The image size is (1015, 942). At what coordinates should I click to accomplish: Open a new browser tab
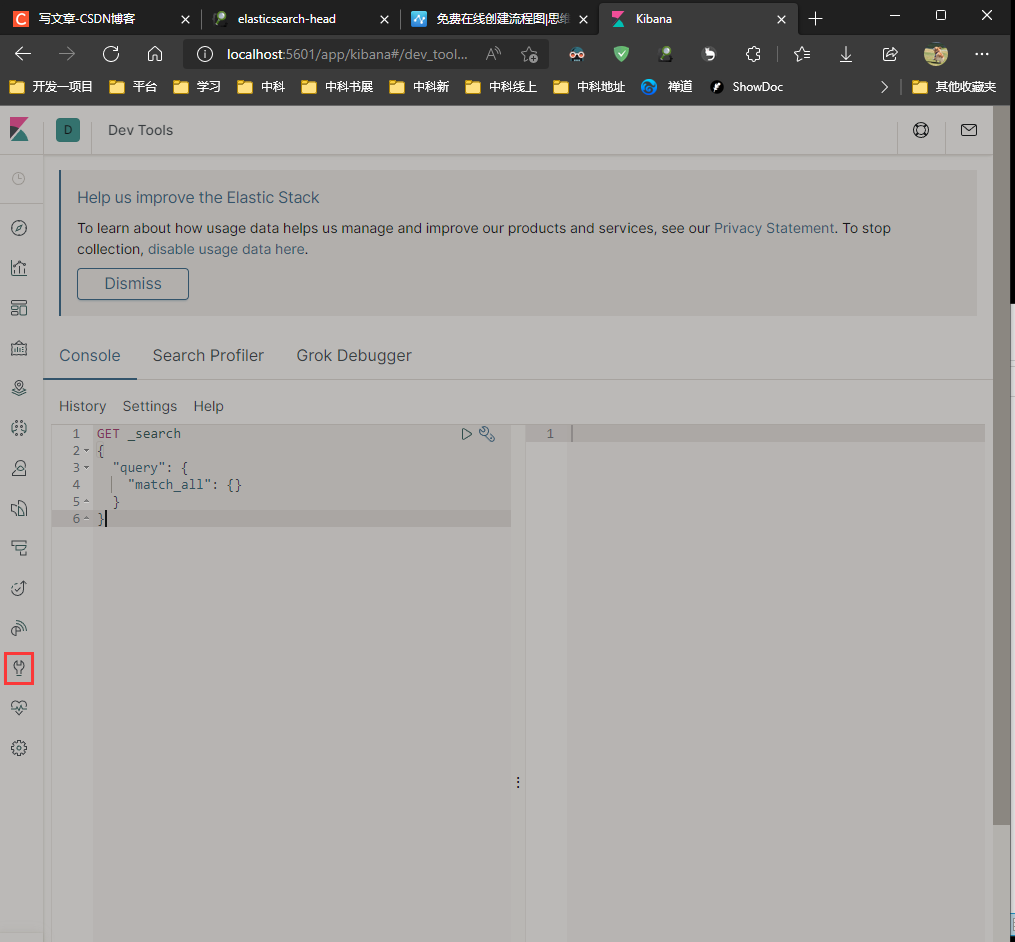point(815,19)
